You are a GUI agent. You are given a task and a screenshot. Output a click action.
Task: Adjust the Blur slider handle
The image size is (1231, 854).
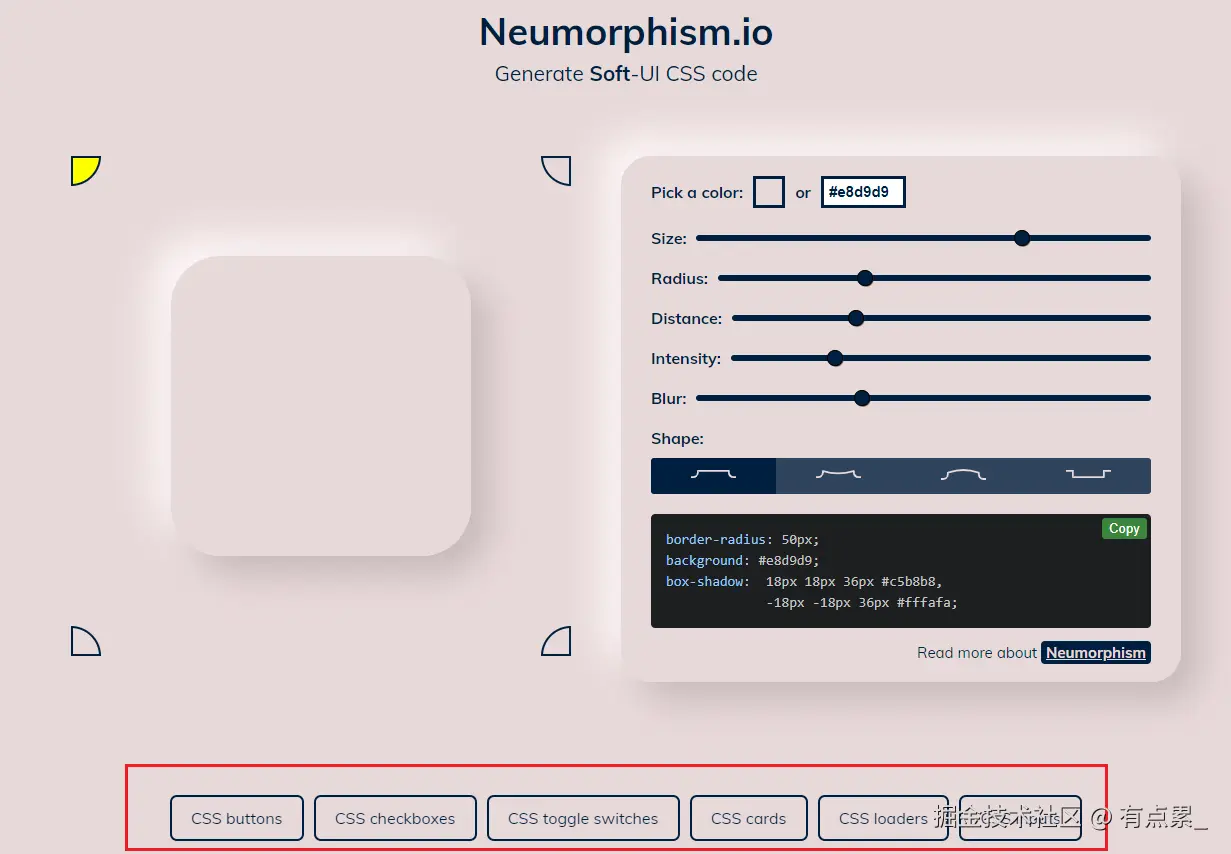(862, 398)
